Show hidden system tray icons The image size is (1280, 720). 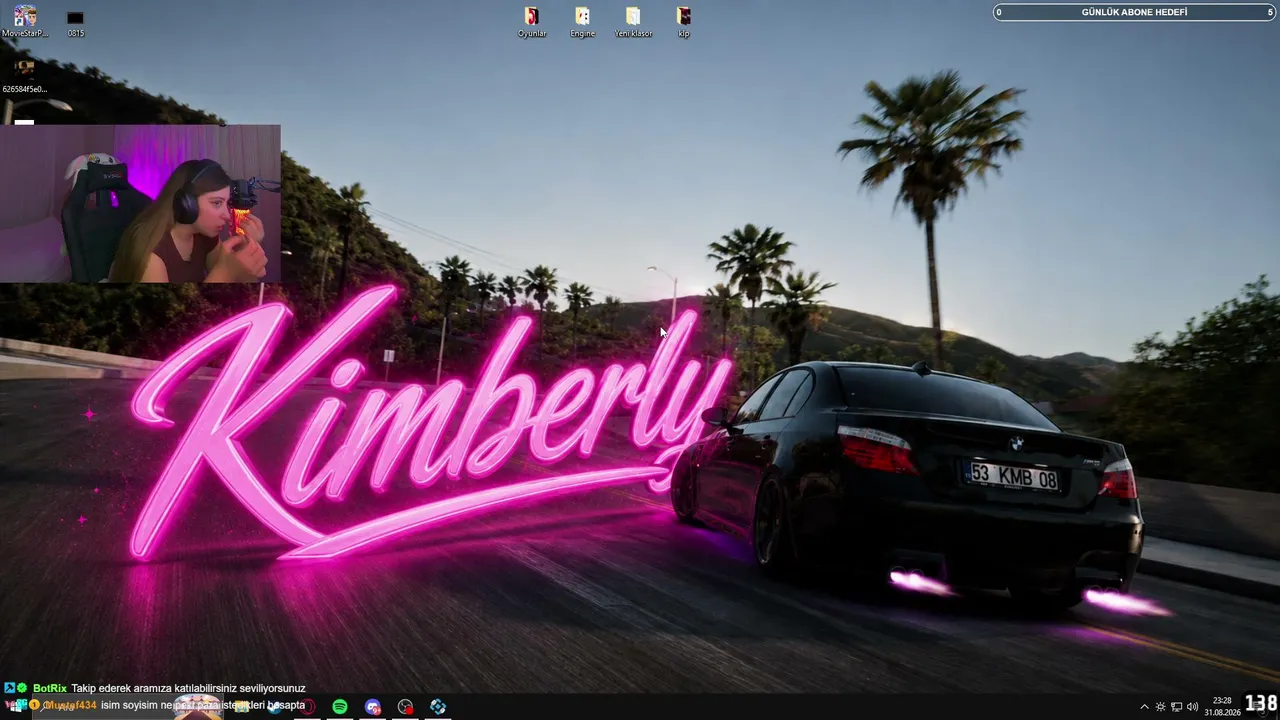click(1144, 707)
